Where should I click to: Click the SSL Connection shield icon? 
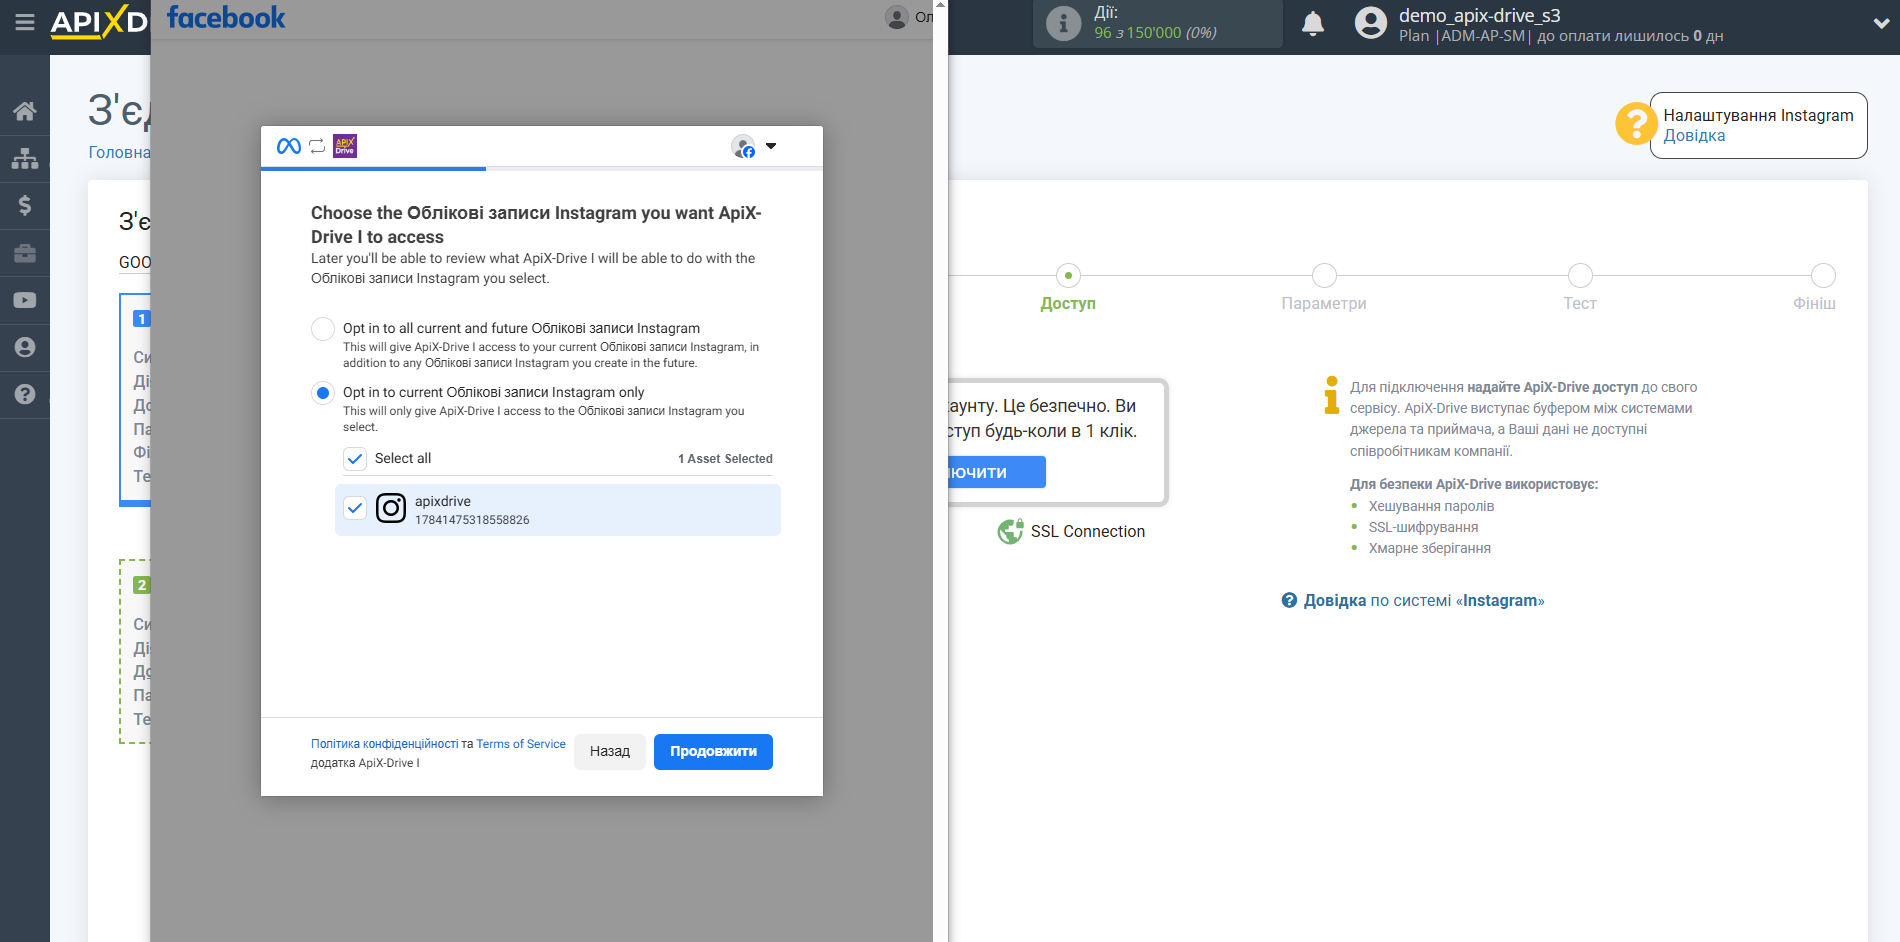[x=1010, y=532]
